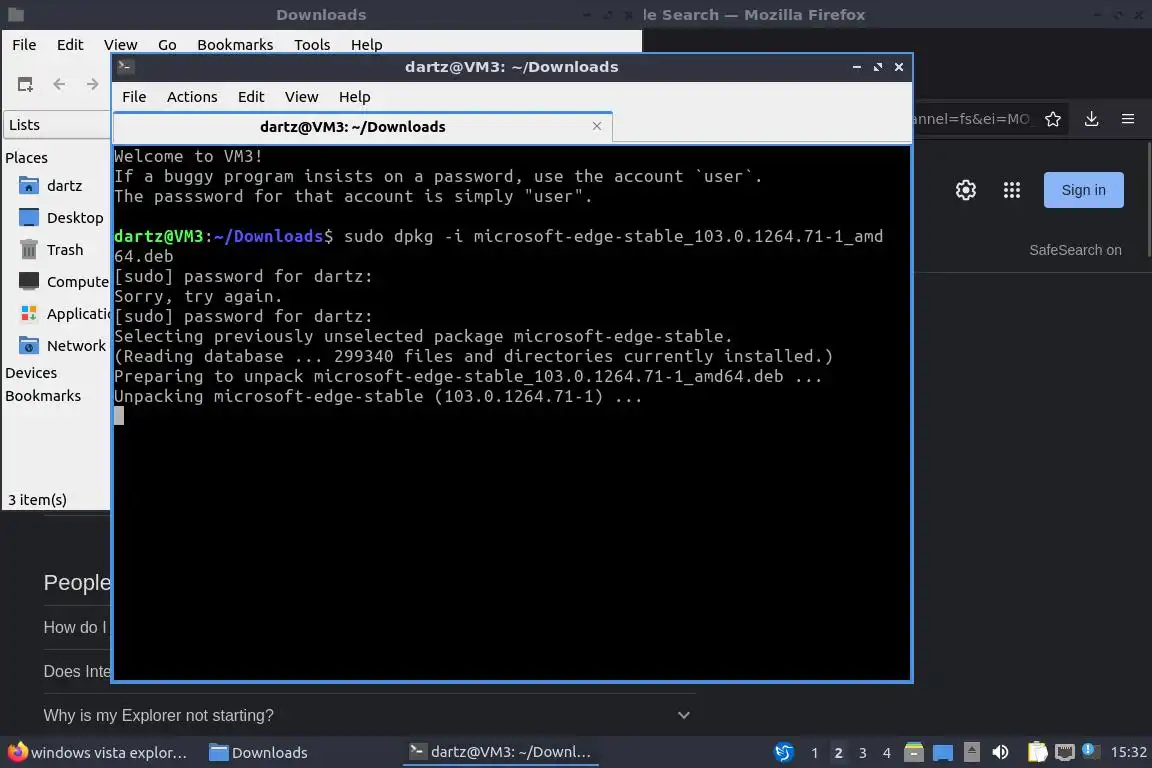Switch to workspace 4
Image resolution: width=1152 pixels, height=768 pixels.
(887, 753)
